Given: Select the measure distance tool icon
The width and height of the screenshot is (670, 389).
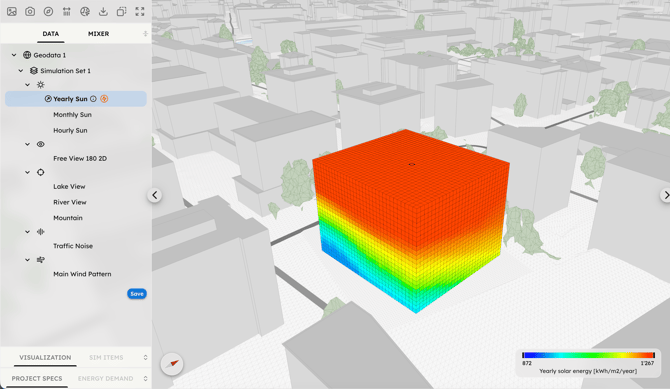Looking at the screenshot, I should point(67,12).
